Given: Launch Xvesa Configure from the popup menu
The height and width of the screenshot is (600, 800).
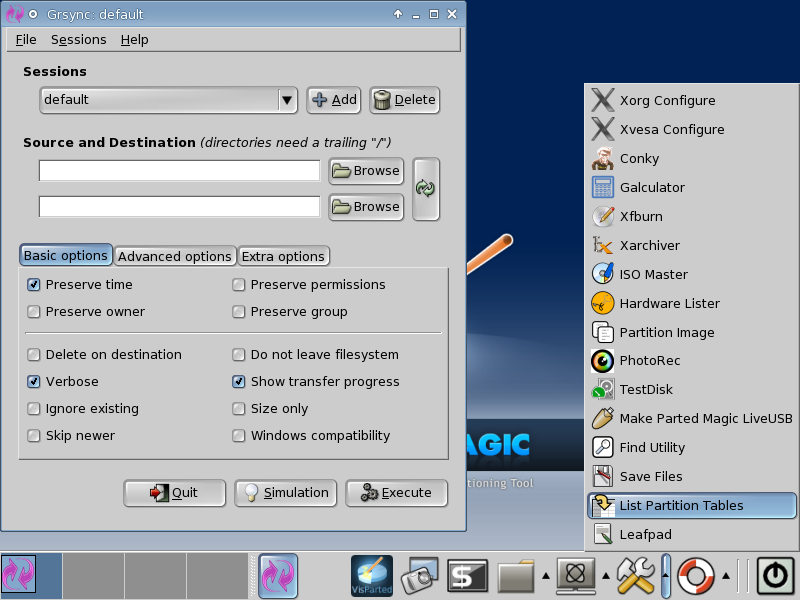Looking at the screenshot, I should 692,129.
